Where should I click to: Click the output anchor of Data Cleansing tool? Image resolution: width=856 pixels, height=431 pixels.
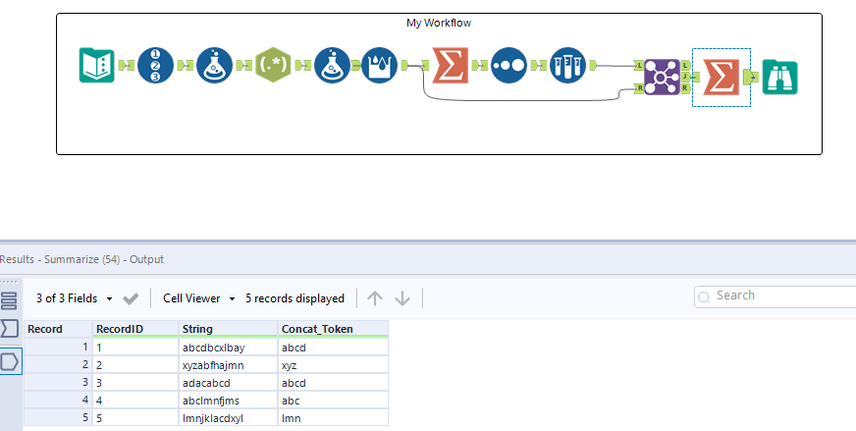405,66
